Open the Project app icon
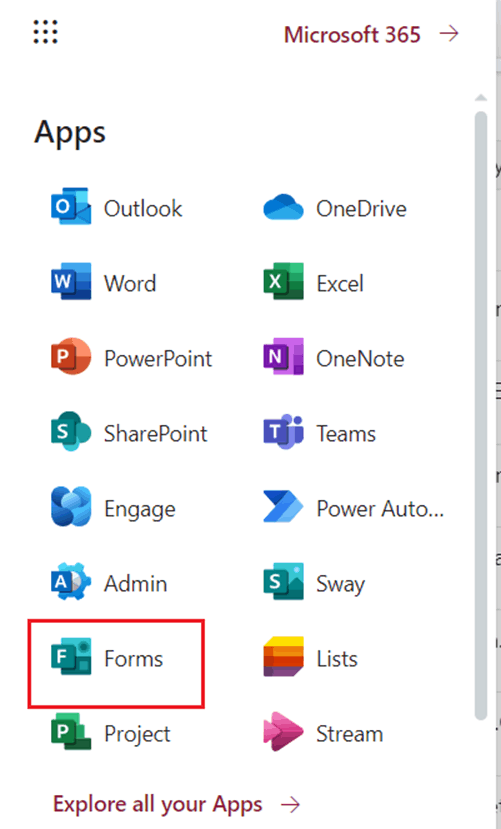The width and height of the screenshot is (501, 829). pyautogui.click(x=71, y=732)
